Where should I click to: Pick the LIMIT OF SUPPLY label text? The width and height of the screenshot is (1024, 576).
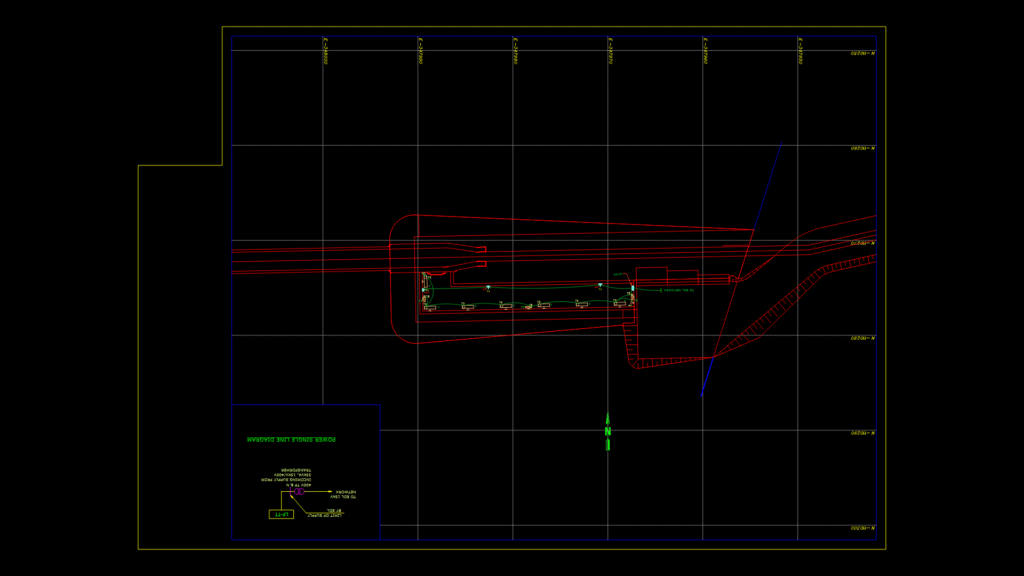[x=325, y=515]
